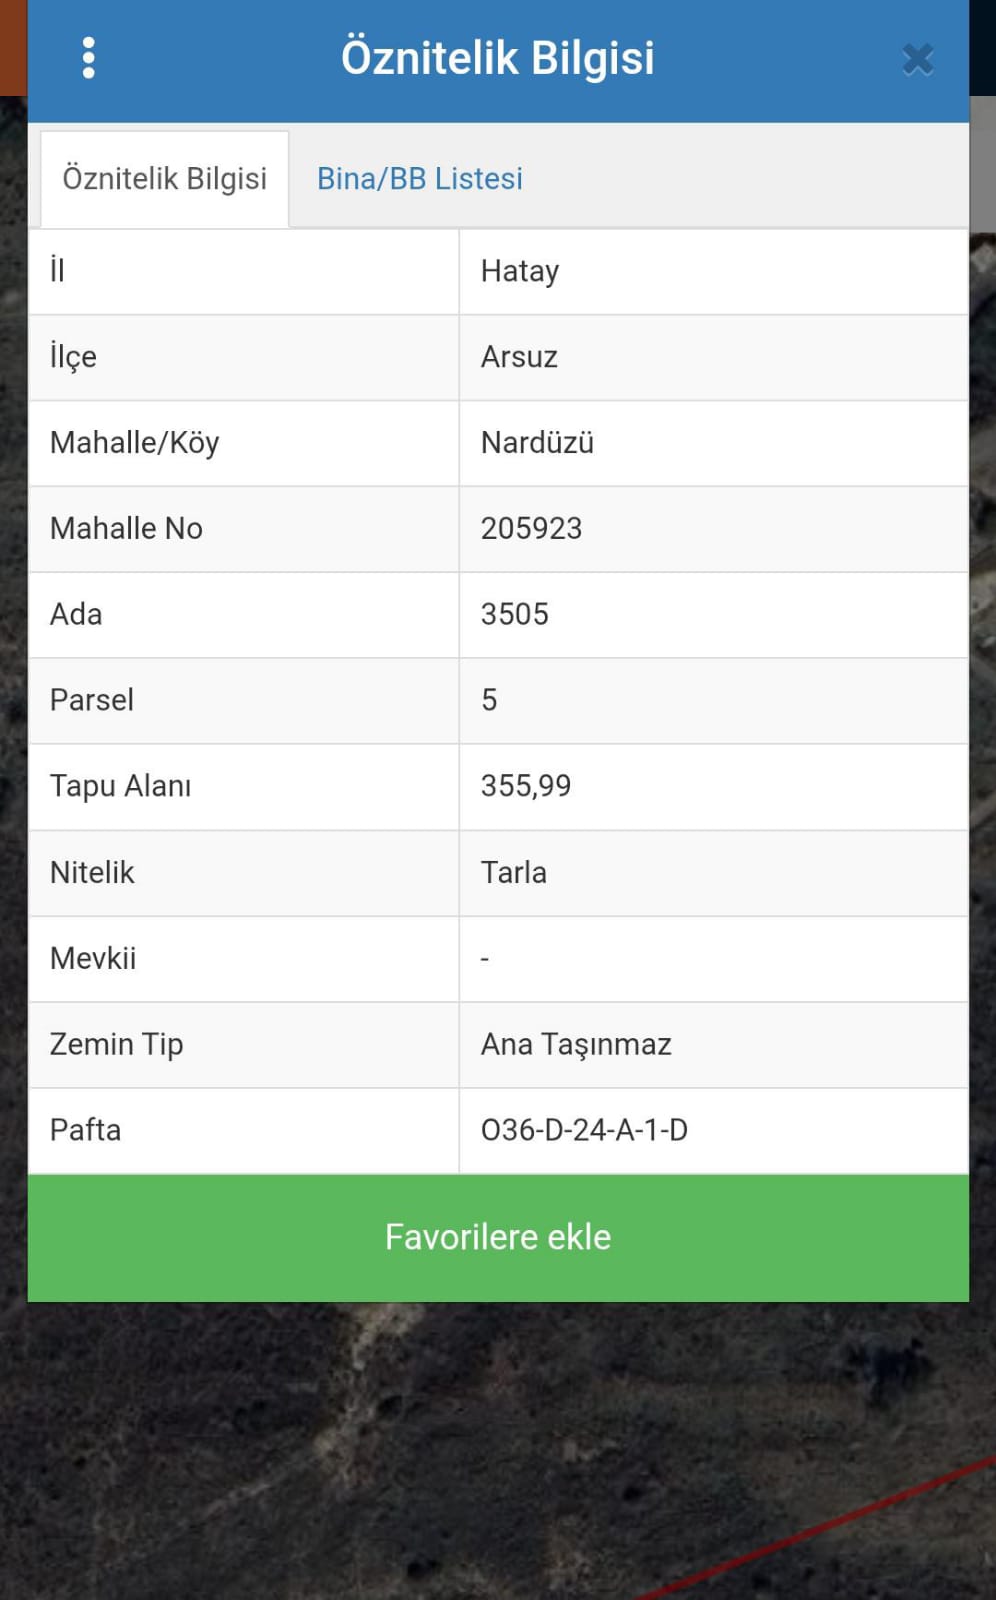Viewport: 996px width, 1600px height.
Task: Select the Nitelik value Tarla
Action: [513, 873]
